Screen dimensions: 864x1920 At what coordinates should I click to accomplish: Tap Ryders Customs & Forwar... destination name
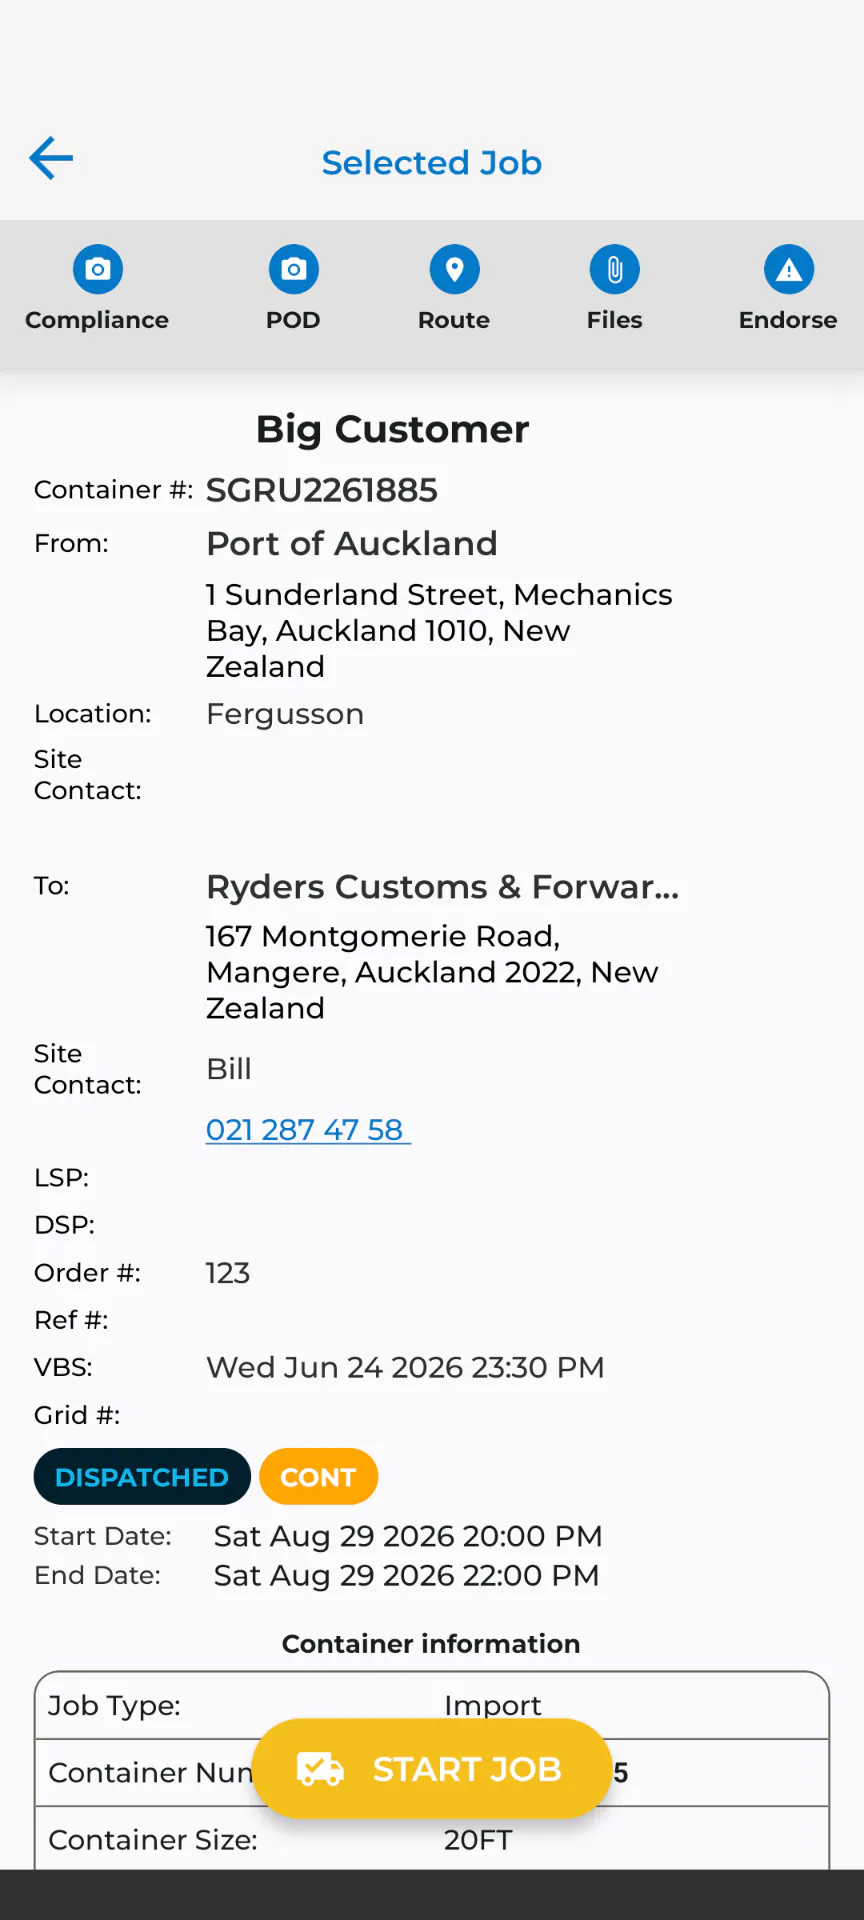(x=443, y=887)
